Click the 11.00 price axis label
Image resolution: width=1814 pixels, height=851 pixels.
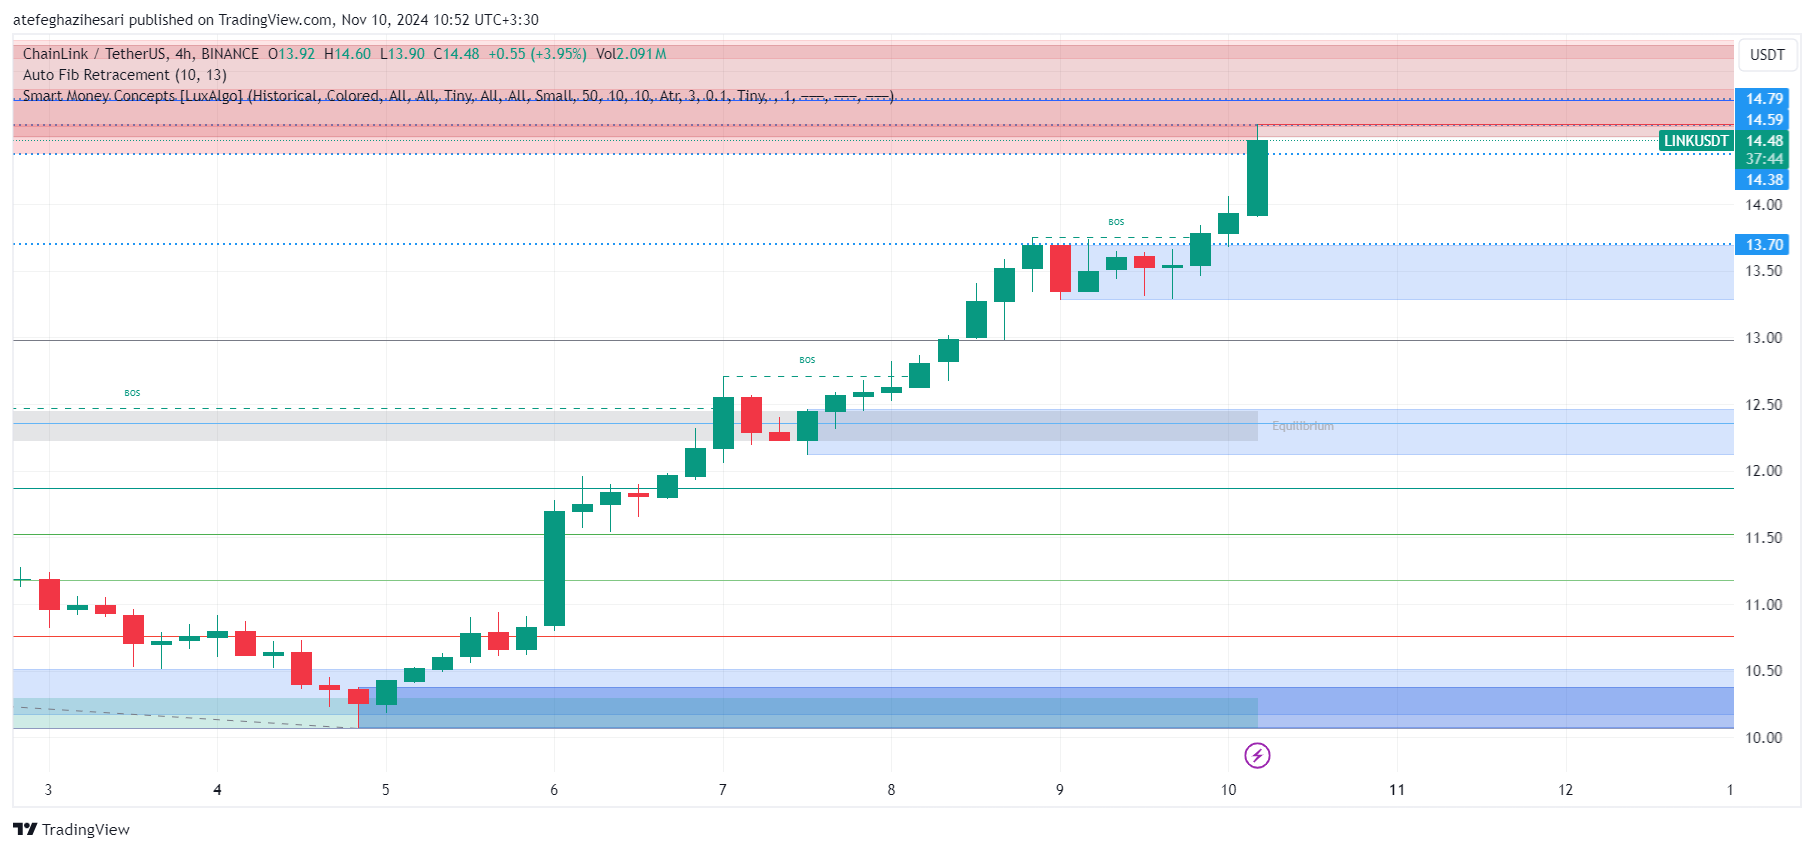coord(1764,605)
